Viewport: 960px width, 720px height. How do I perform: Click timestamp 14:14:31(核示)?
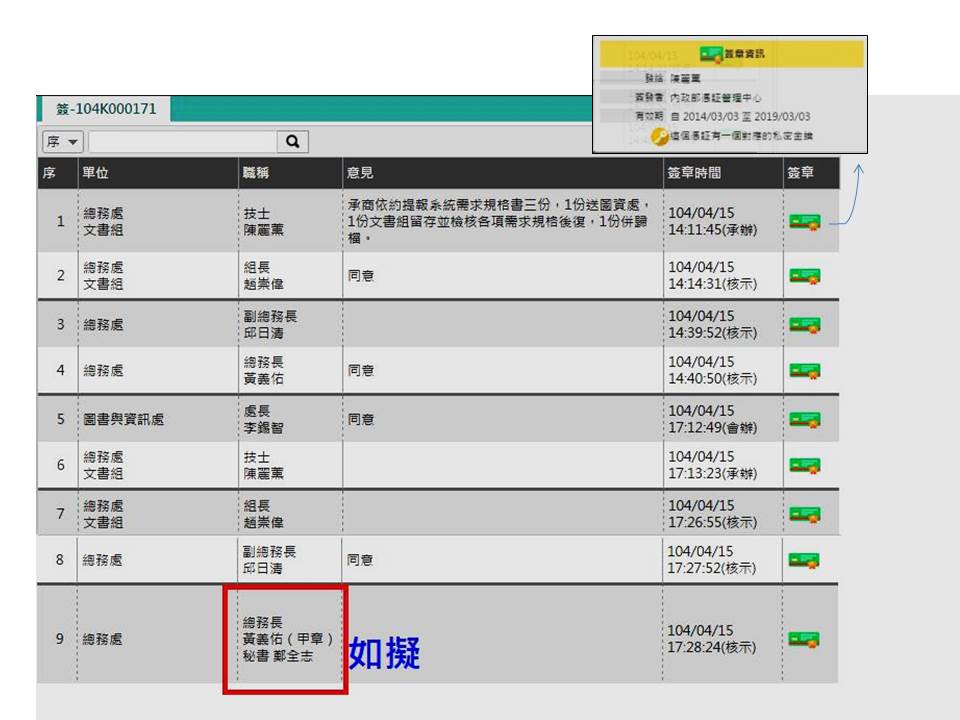(x=713, y=284)
